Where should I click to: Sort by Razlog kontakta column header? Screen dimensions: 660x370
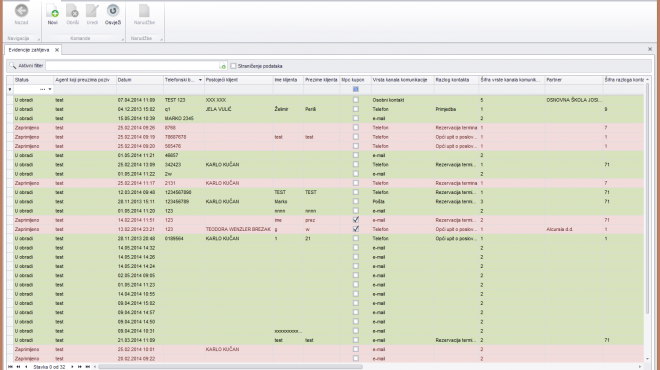457,80
